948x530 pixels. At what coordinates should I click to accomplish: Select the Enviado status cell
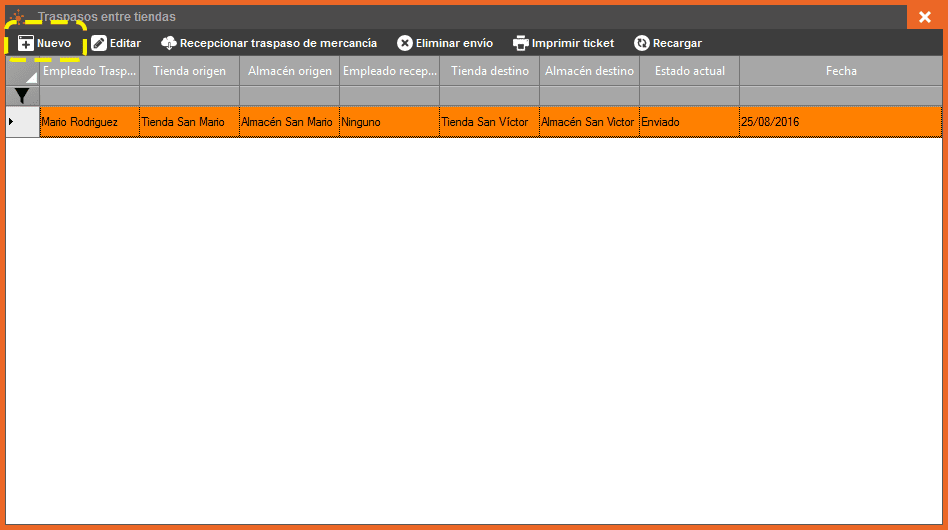tap(689, 122)
